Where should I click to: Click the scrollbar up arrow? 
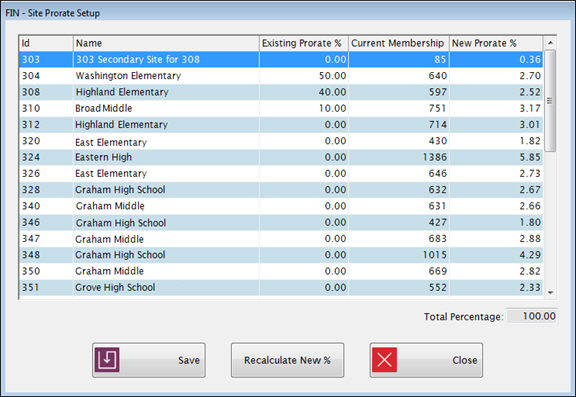click(550, 43)
